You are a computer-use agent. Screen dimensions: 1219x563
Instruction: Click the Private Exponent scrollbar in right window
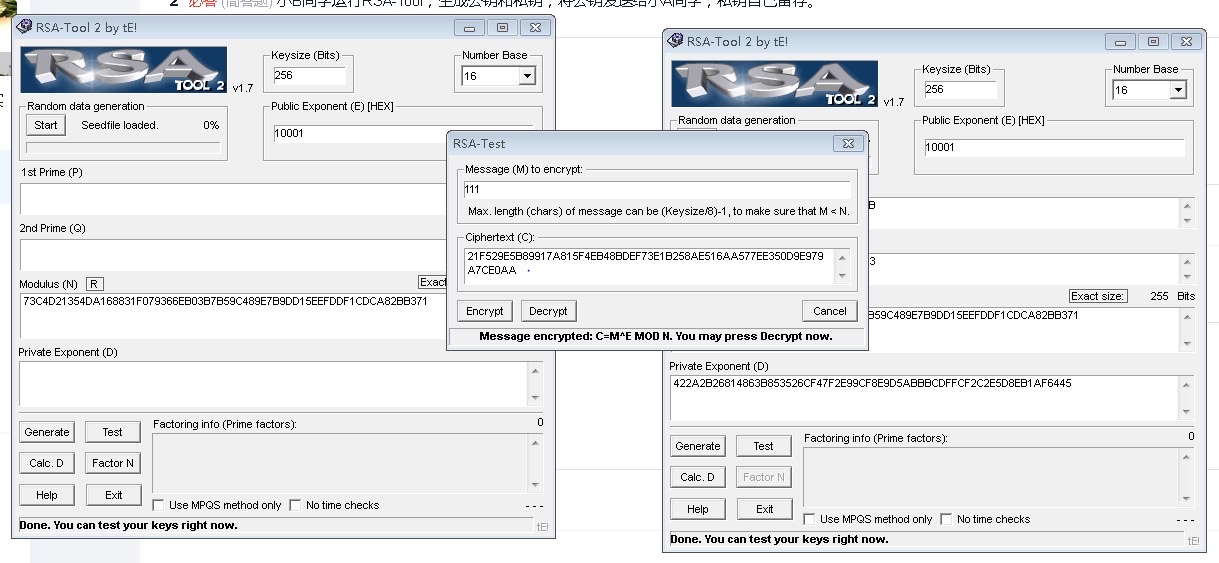[1187, 398]
